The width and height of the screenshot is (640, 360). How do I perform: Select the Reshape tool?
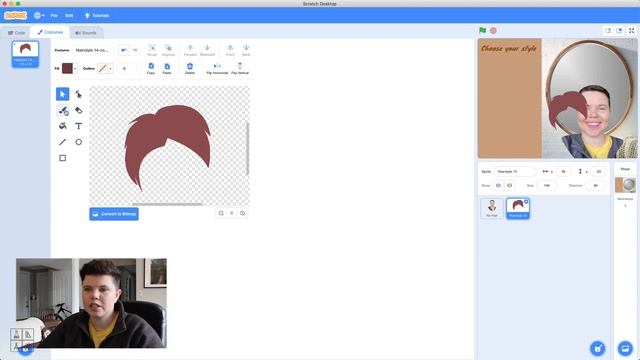[78, 94]
